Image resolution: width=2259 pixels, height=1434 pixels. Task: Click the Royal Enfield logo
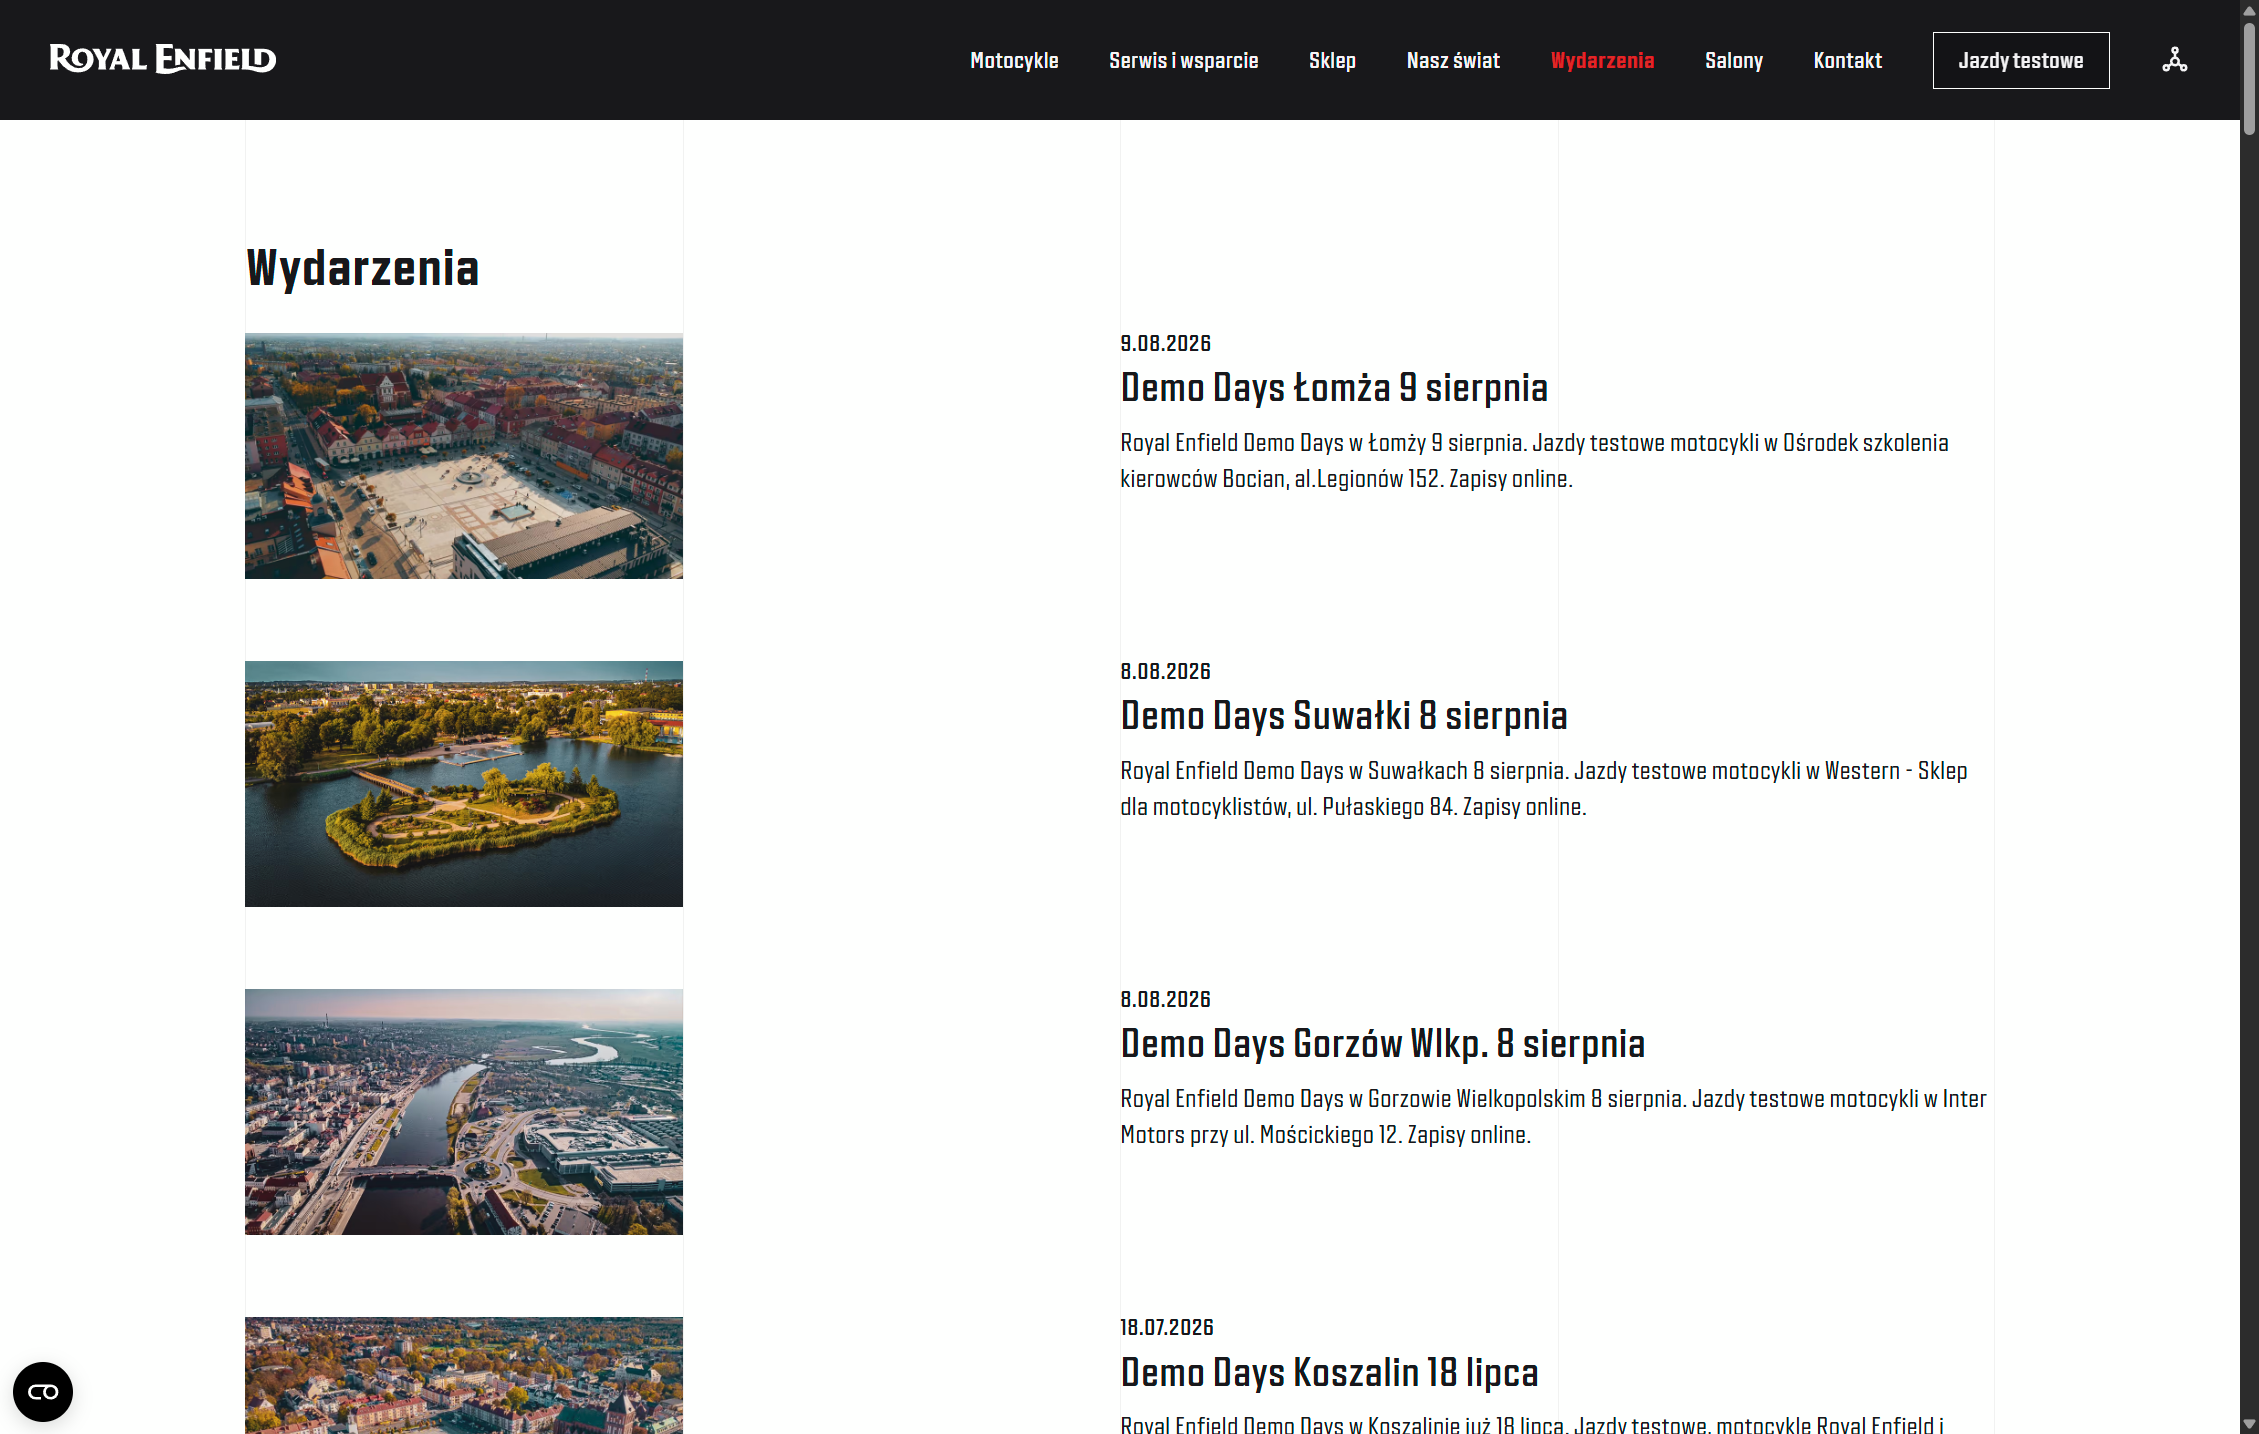pos(163,59)
